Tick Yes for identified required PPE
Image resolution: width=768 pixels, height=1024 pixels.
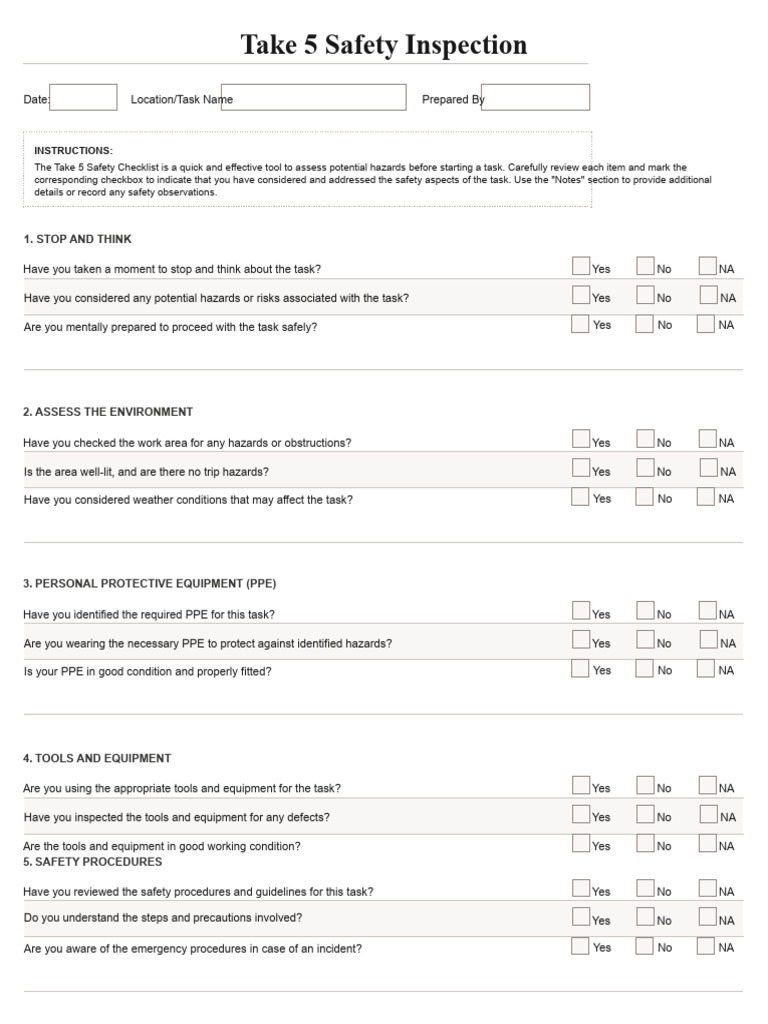(x=581, y=611)
